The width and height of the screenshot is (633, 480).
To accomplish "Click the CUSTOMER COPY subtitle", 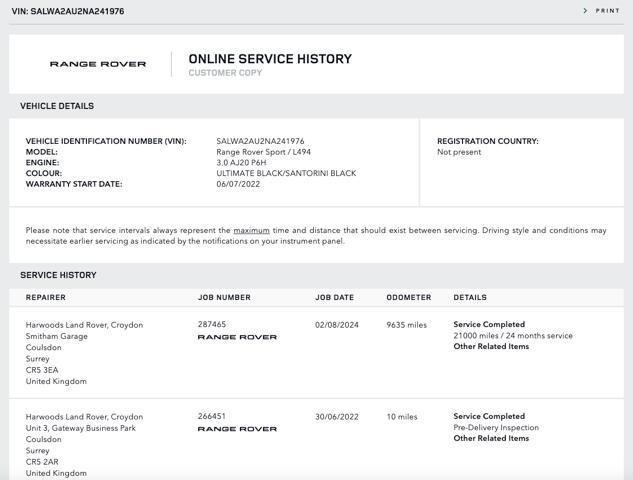I will click(x=225, y=73).
